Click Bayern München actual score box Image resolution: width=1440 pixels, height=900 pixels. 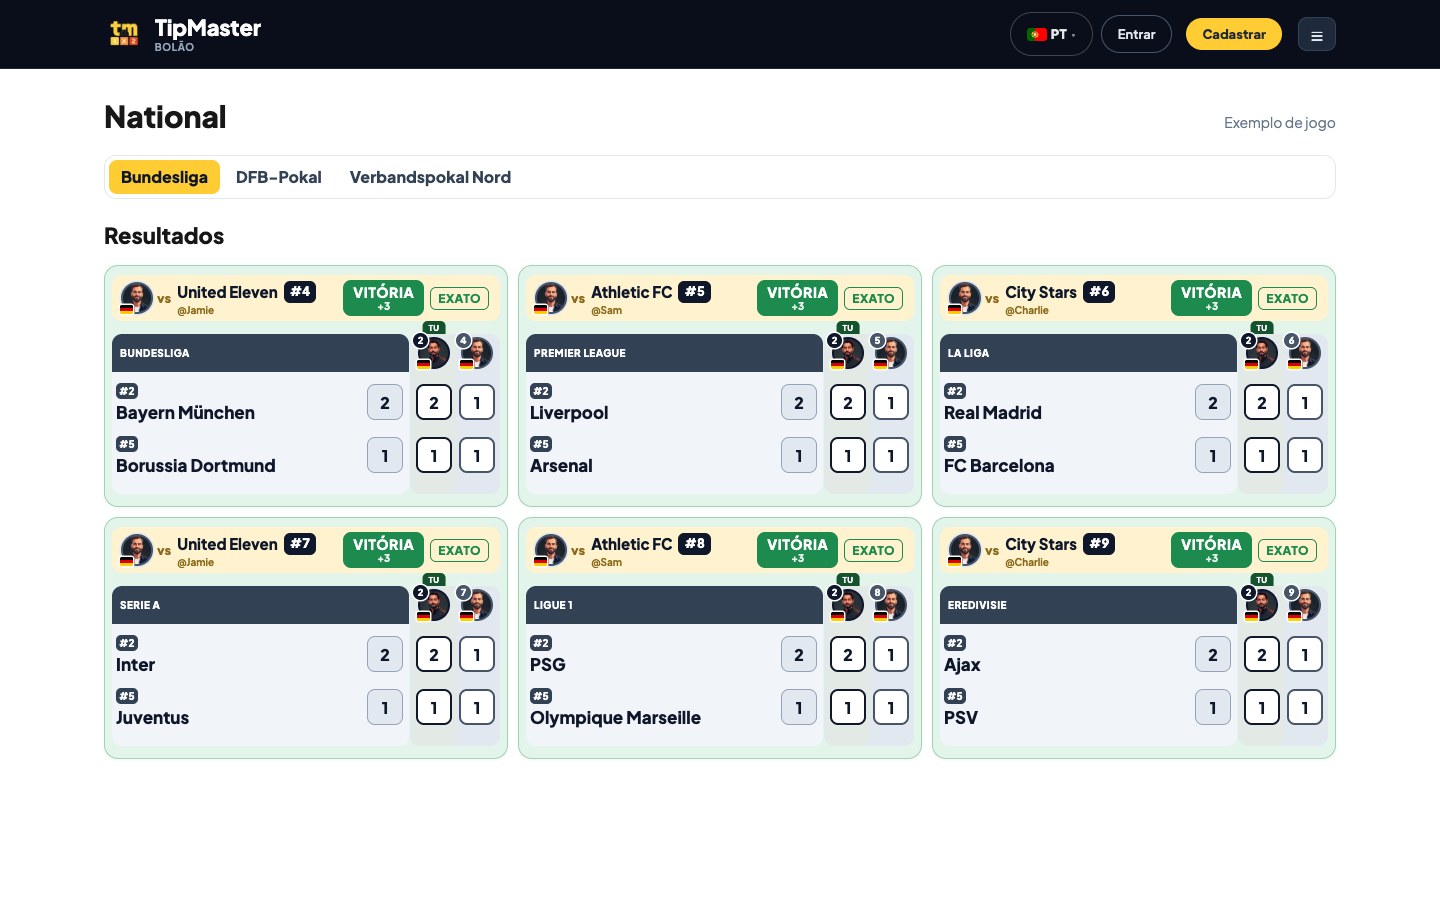click(x=385, y=403)
